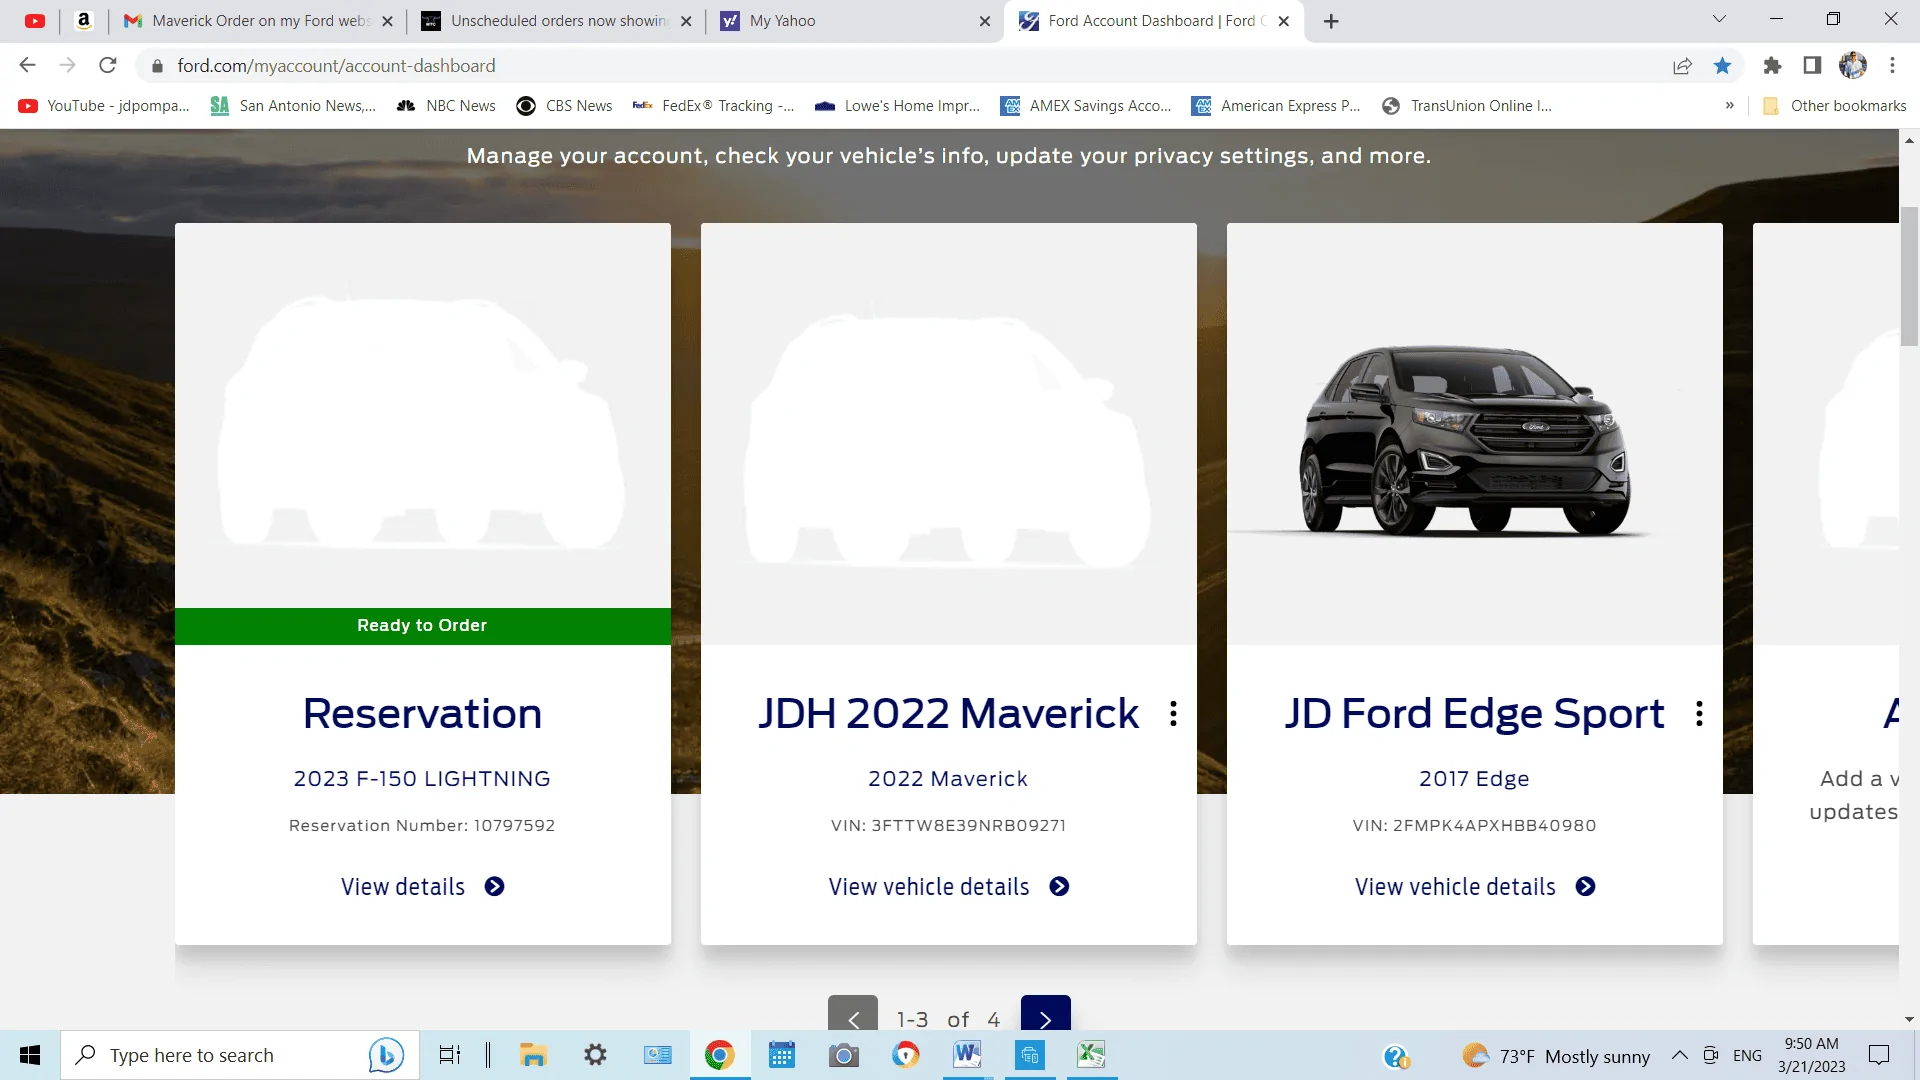Image resolution: width=1920 pixels, height=1080 pixels.
Task: Expand hidden bookmarks chevron
Action: 1729,106
